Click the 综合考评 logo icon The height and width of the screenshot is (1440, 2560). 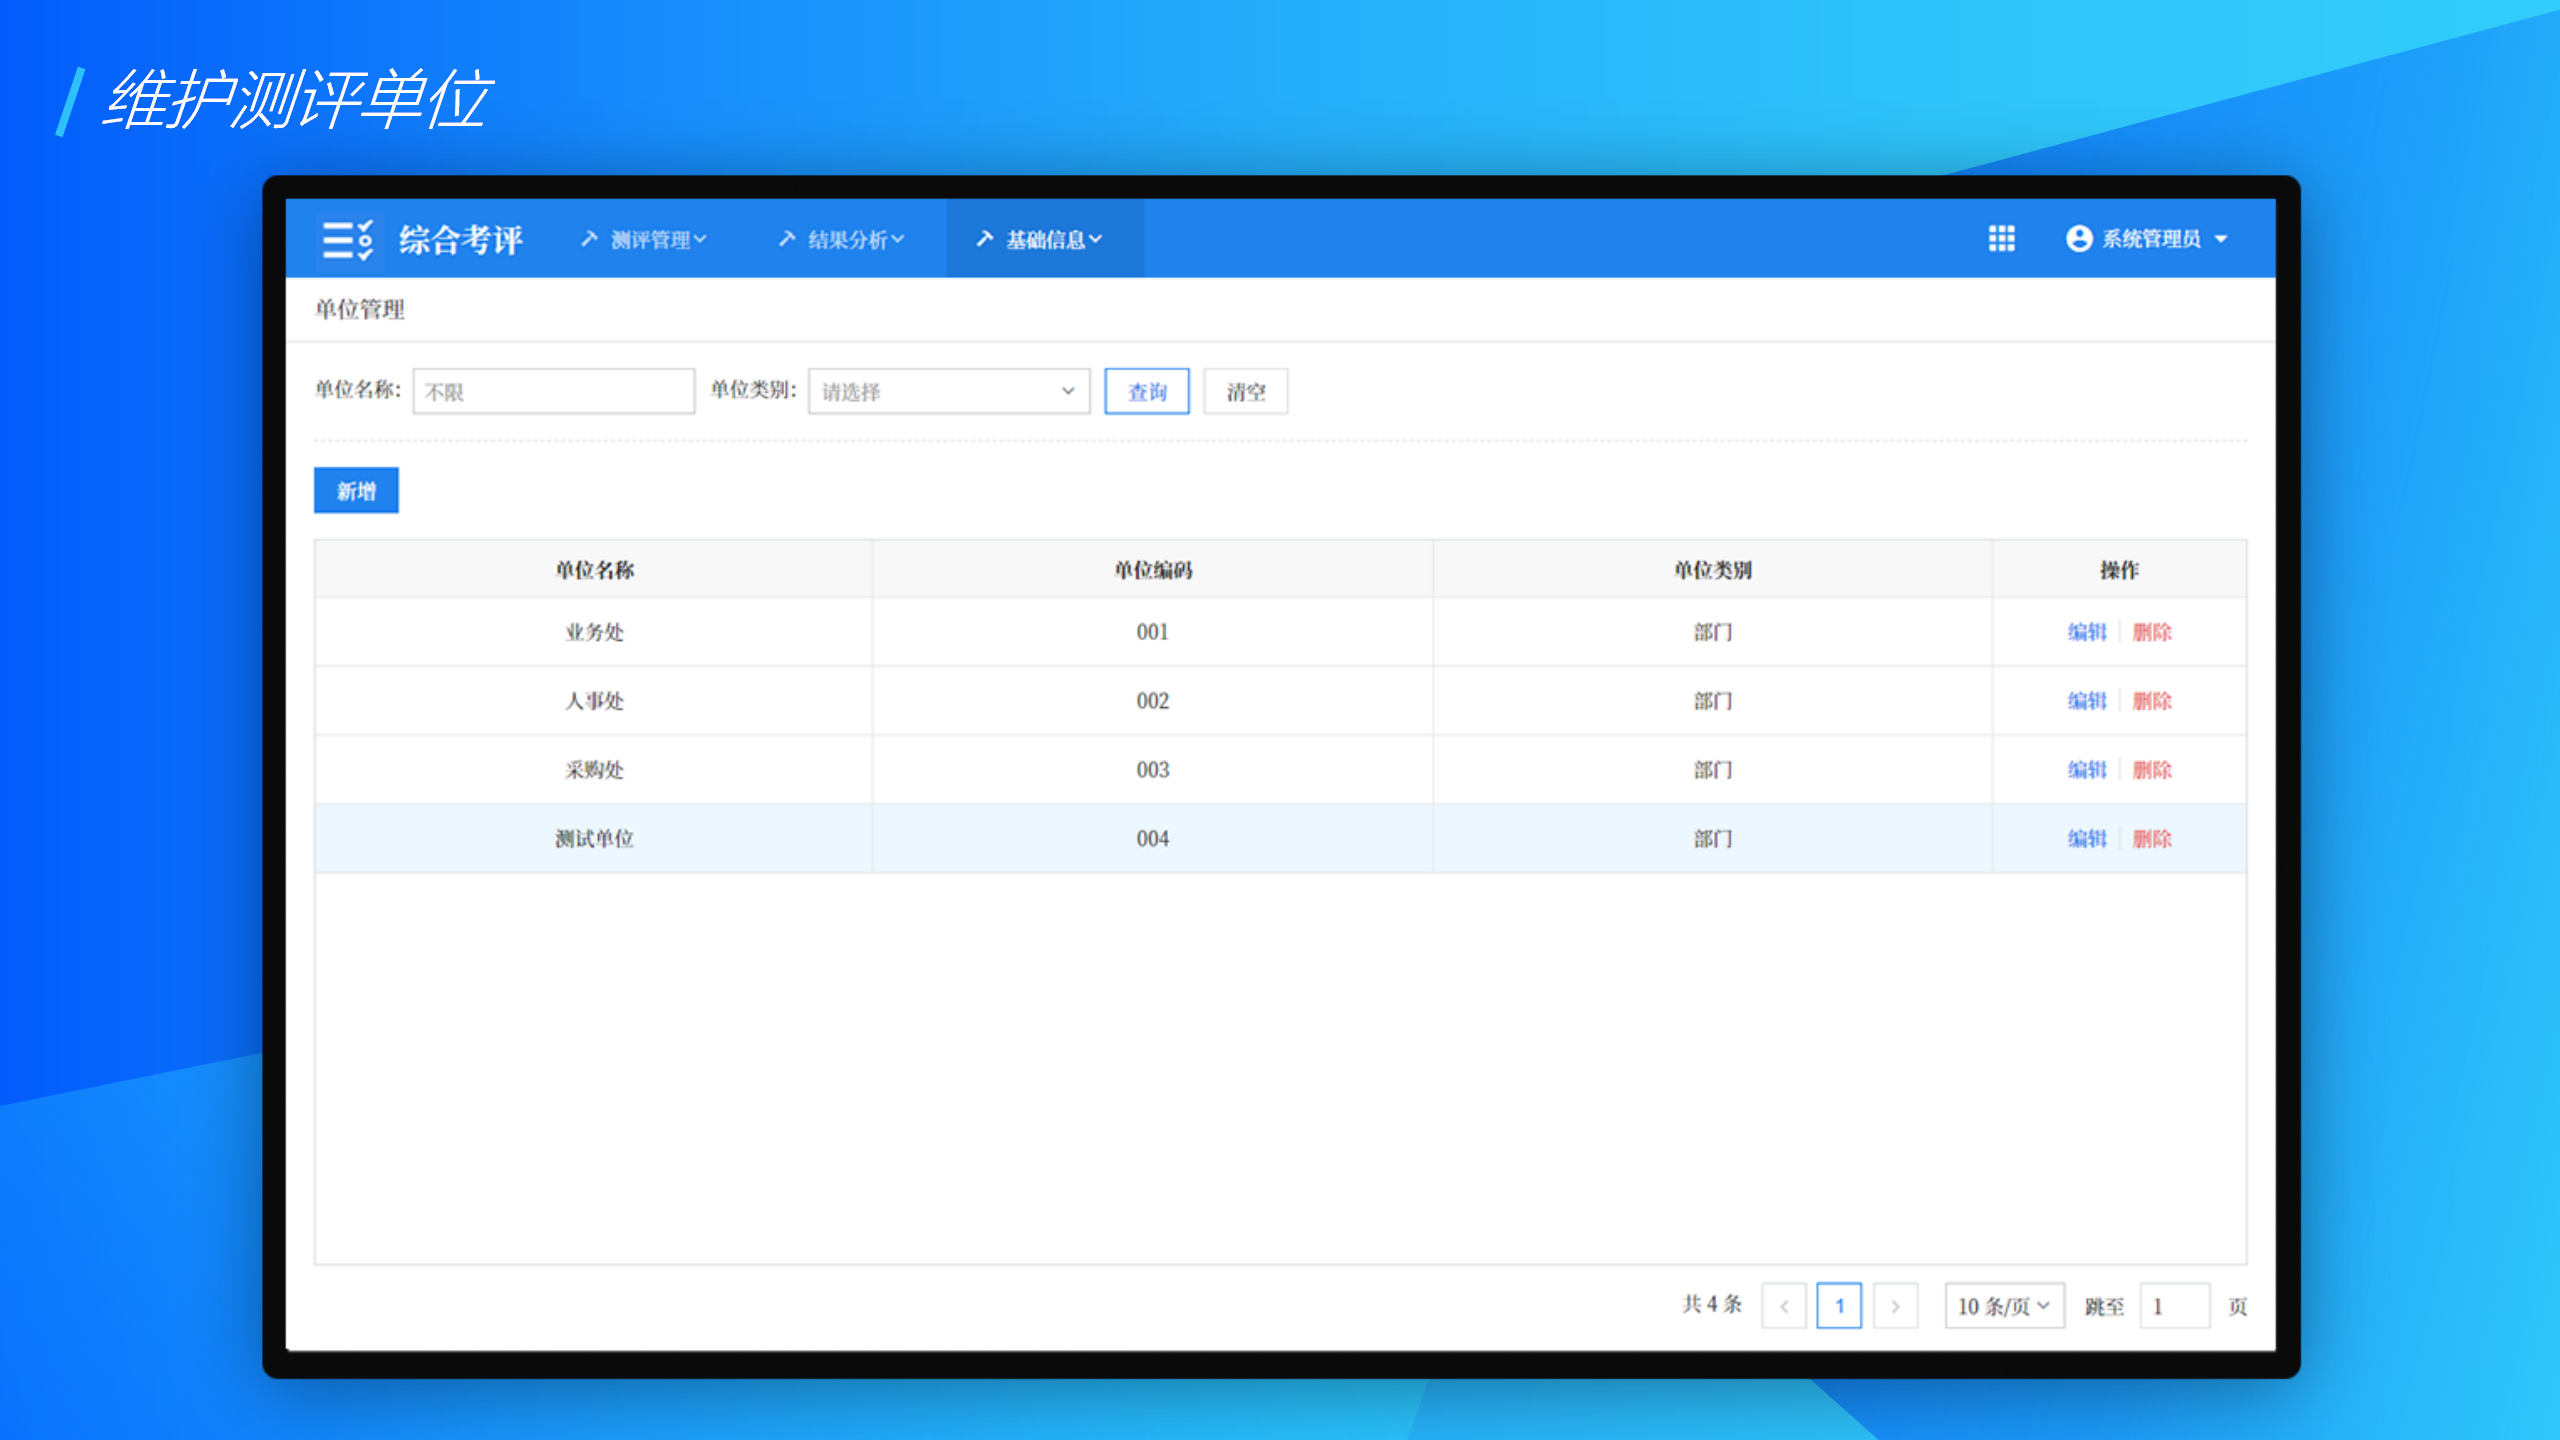click(347, 240)
